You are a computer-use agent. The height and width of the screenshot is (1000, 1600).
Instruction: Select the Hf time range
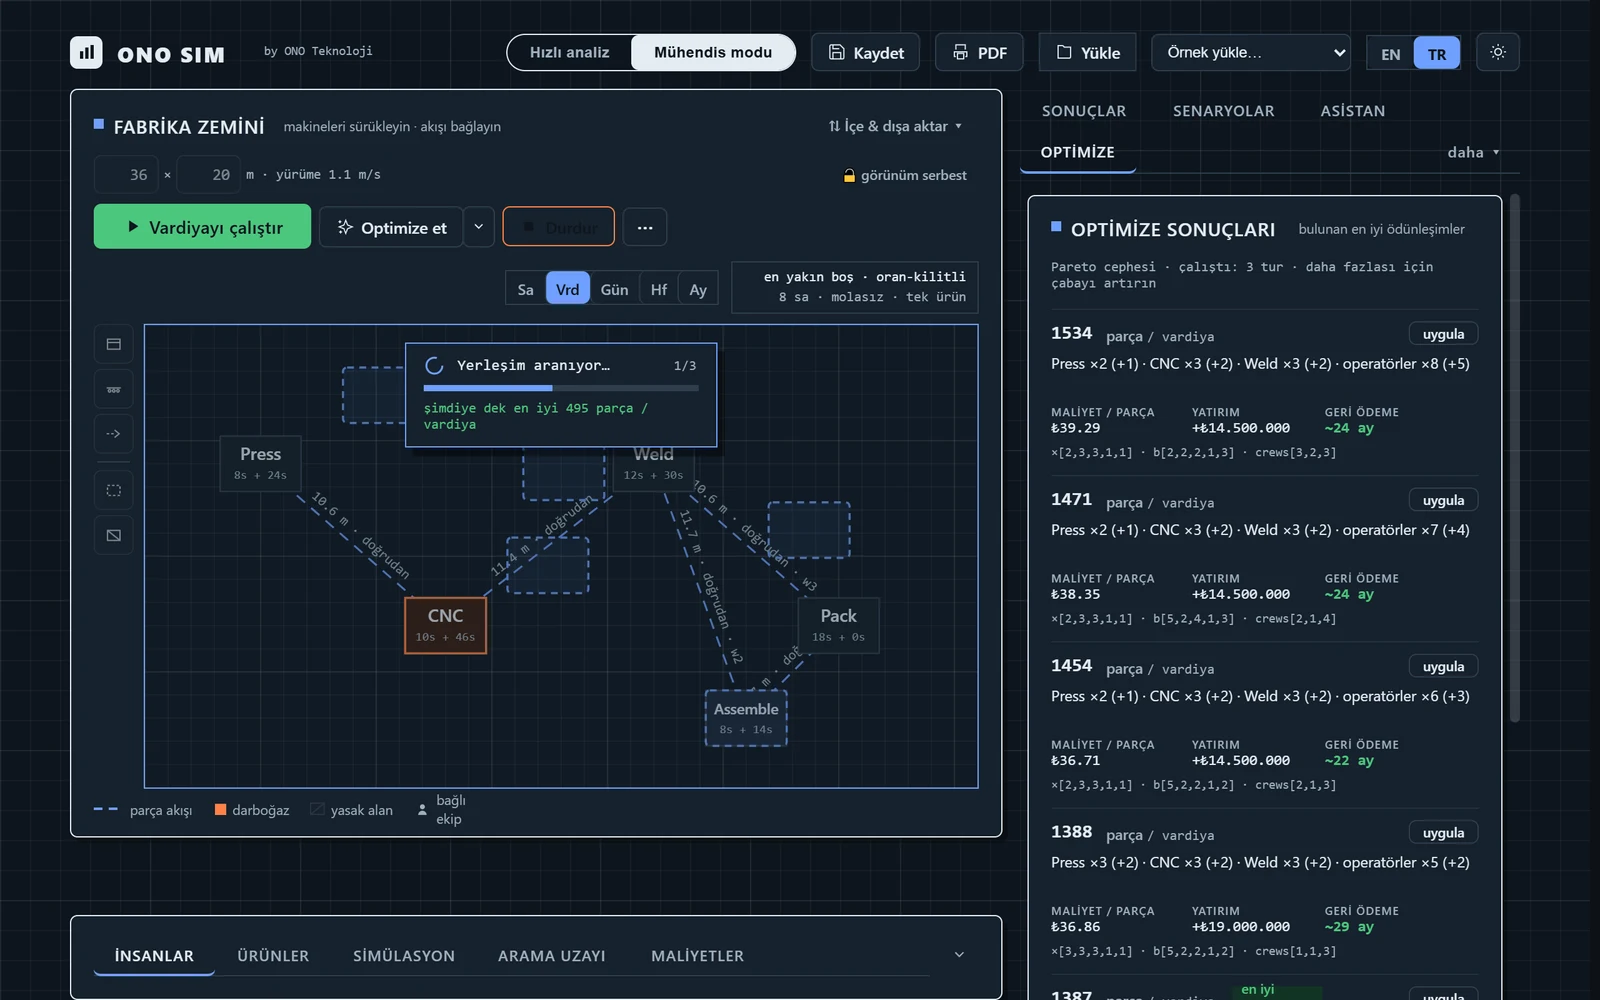[658, 289]
